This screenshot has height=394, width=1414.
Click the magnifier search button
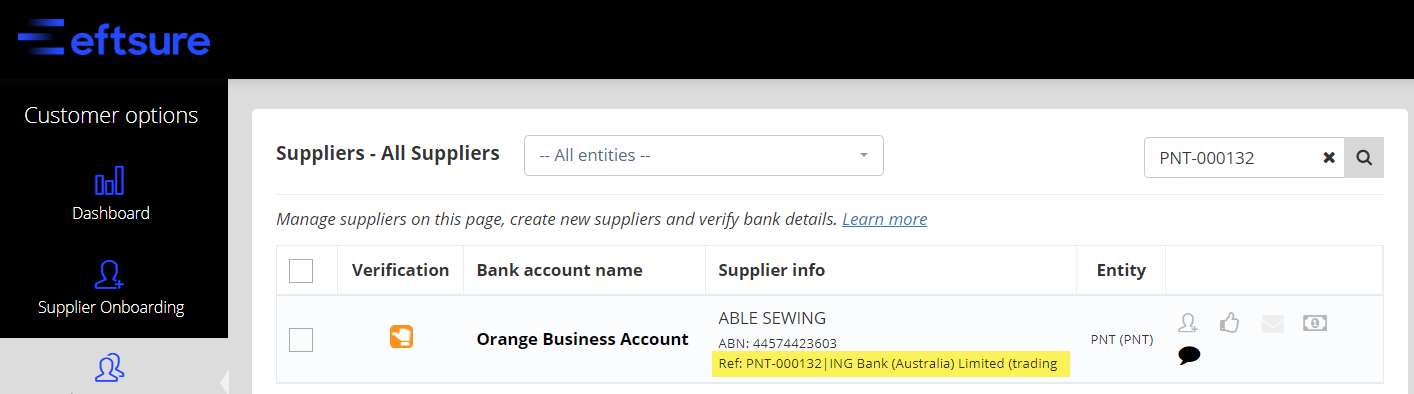(1364, 158)
